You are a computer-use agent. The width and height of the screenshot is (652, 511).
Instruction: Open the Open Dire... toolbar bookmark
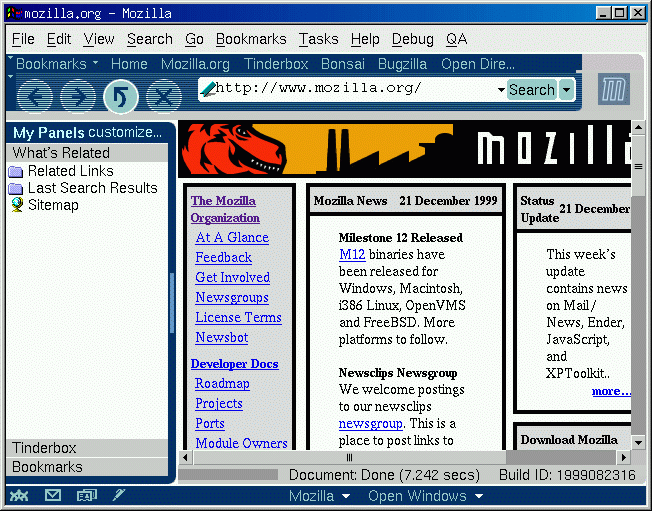tap(478, 64)
